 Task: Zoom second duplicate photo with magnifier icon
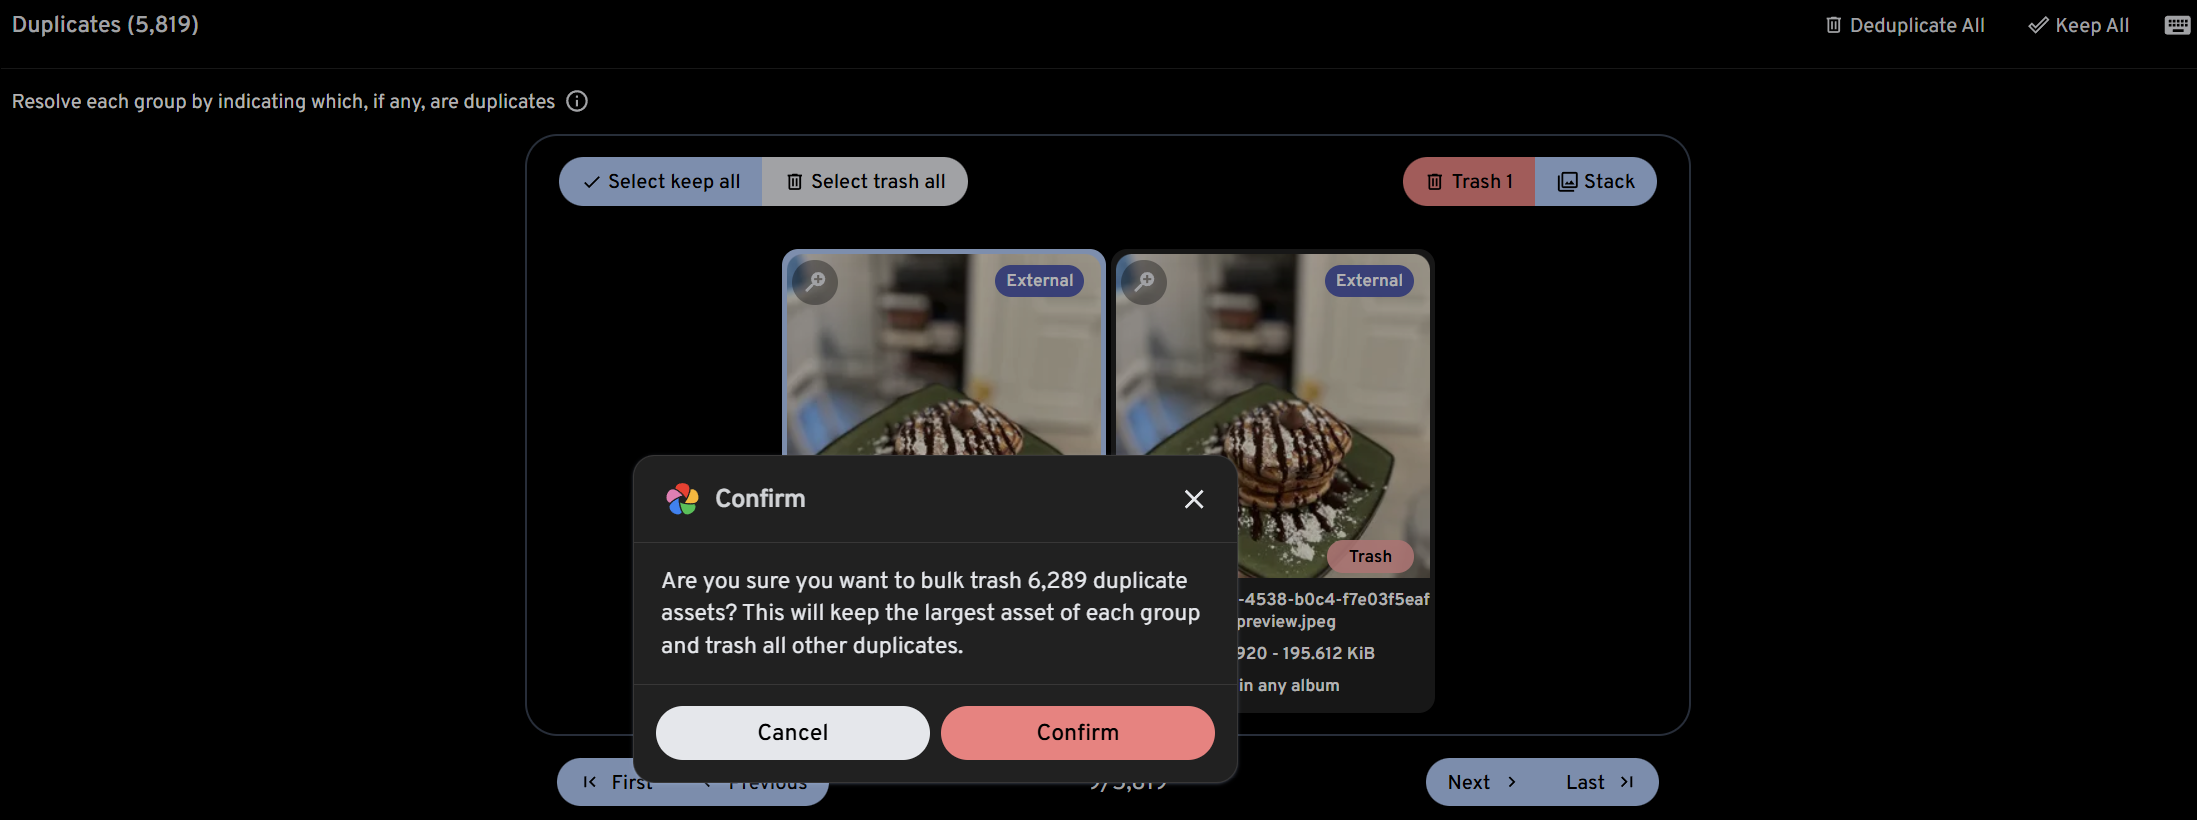[1144, 282]
